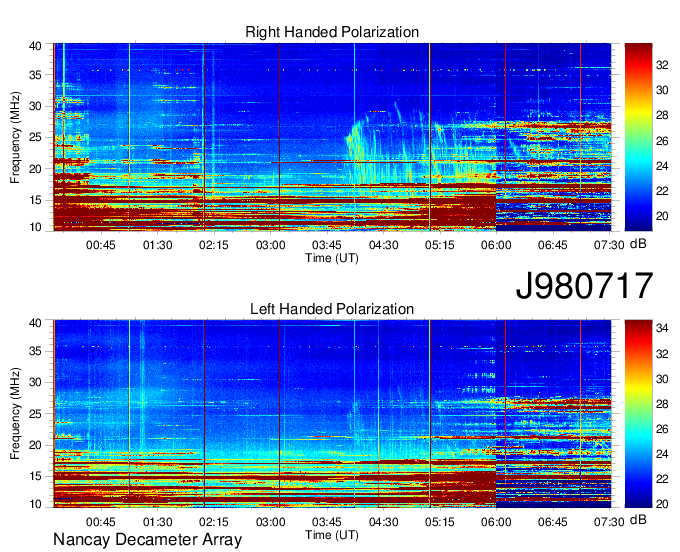
Task: Click the 'Time (UT)' label under the upper plot
Action: [x=332, y=258]
